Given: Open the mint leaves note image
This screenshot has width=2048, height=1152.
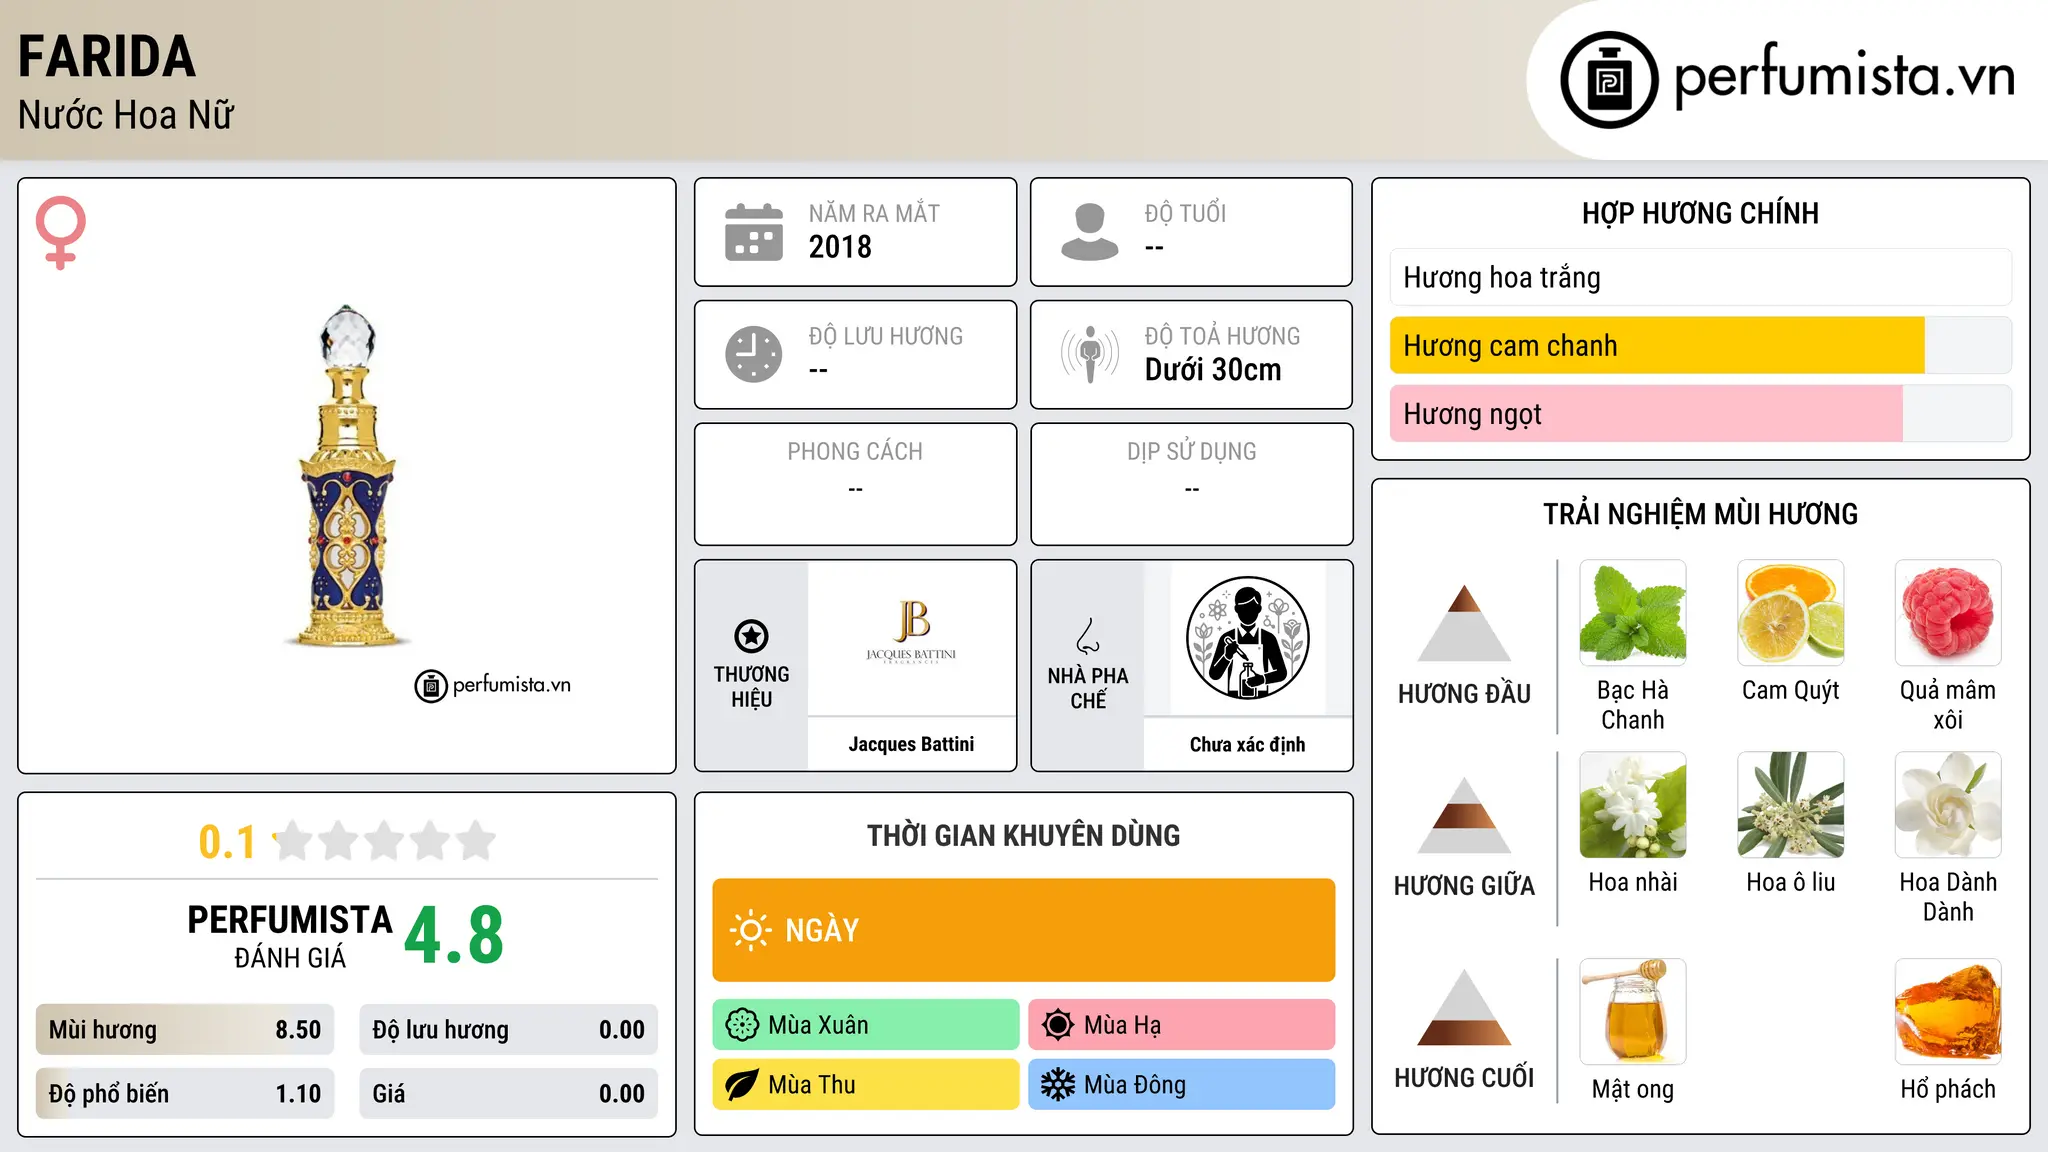Looking at the screenshot, I should coord(1633,613).
